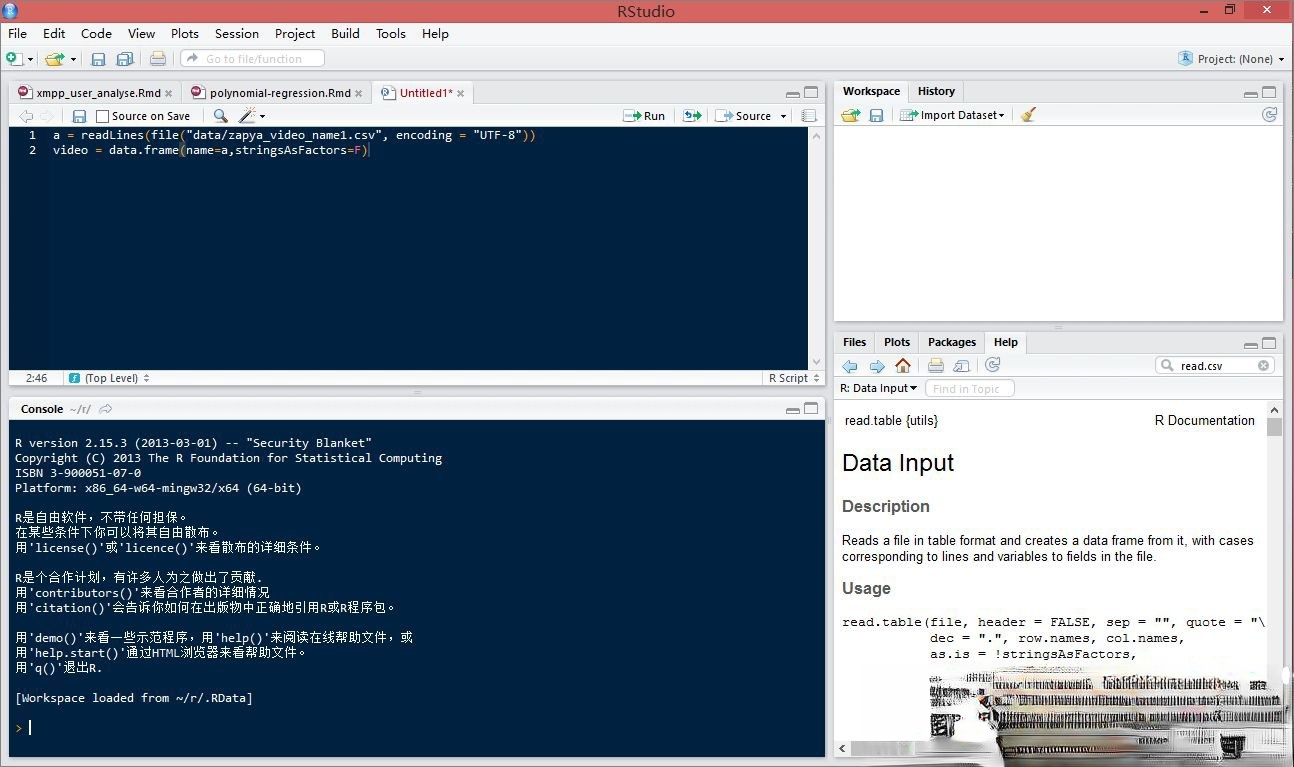Close the xmpp_user_analyse.Rmd tab
This screenshot has height=767, width=1294.
pyautogui.click(x=169, y=93)
